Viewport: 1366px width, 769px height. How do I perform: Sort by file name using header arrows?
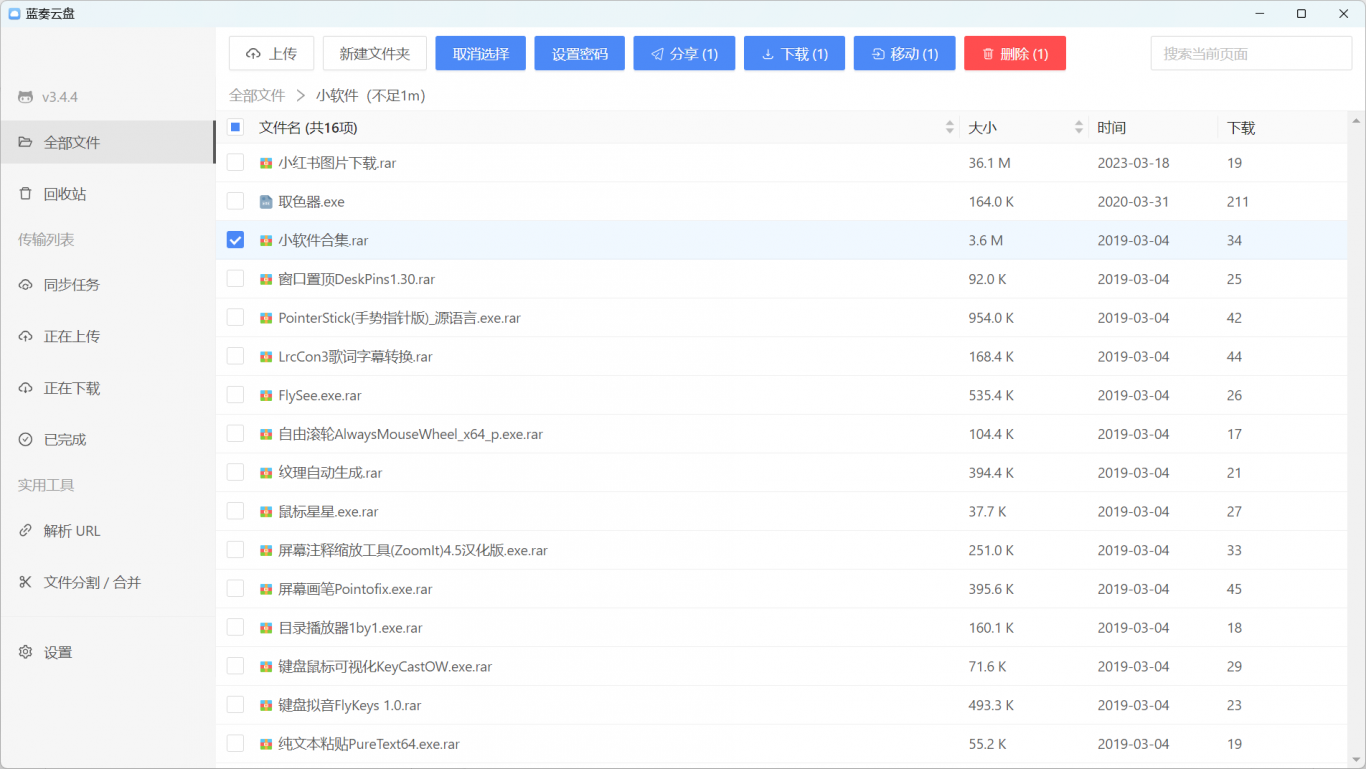tap(949, 128)
